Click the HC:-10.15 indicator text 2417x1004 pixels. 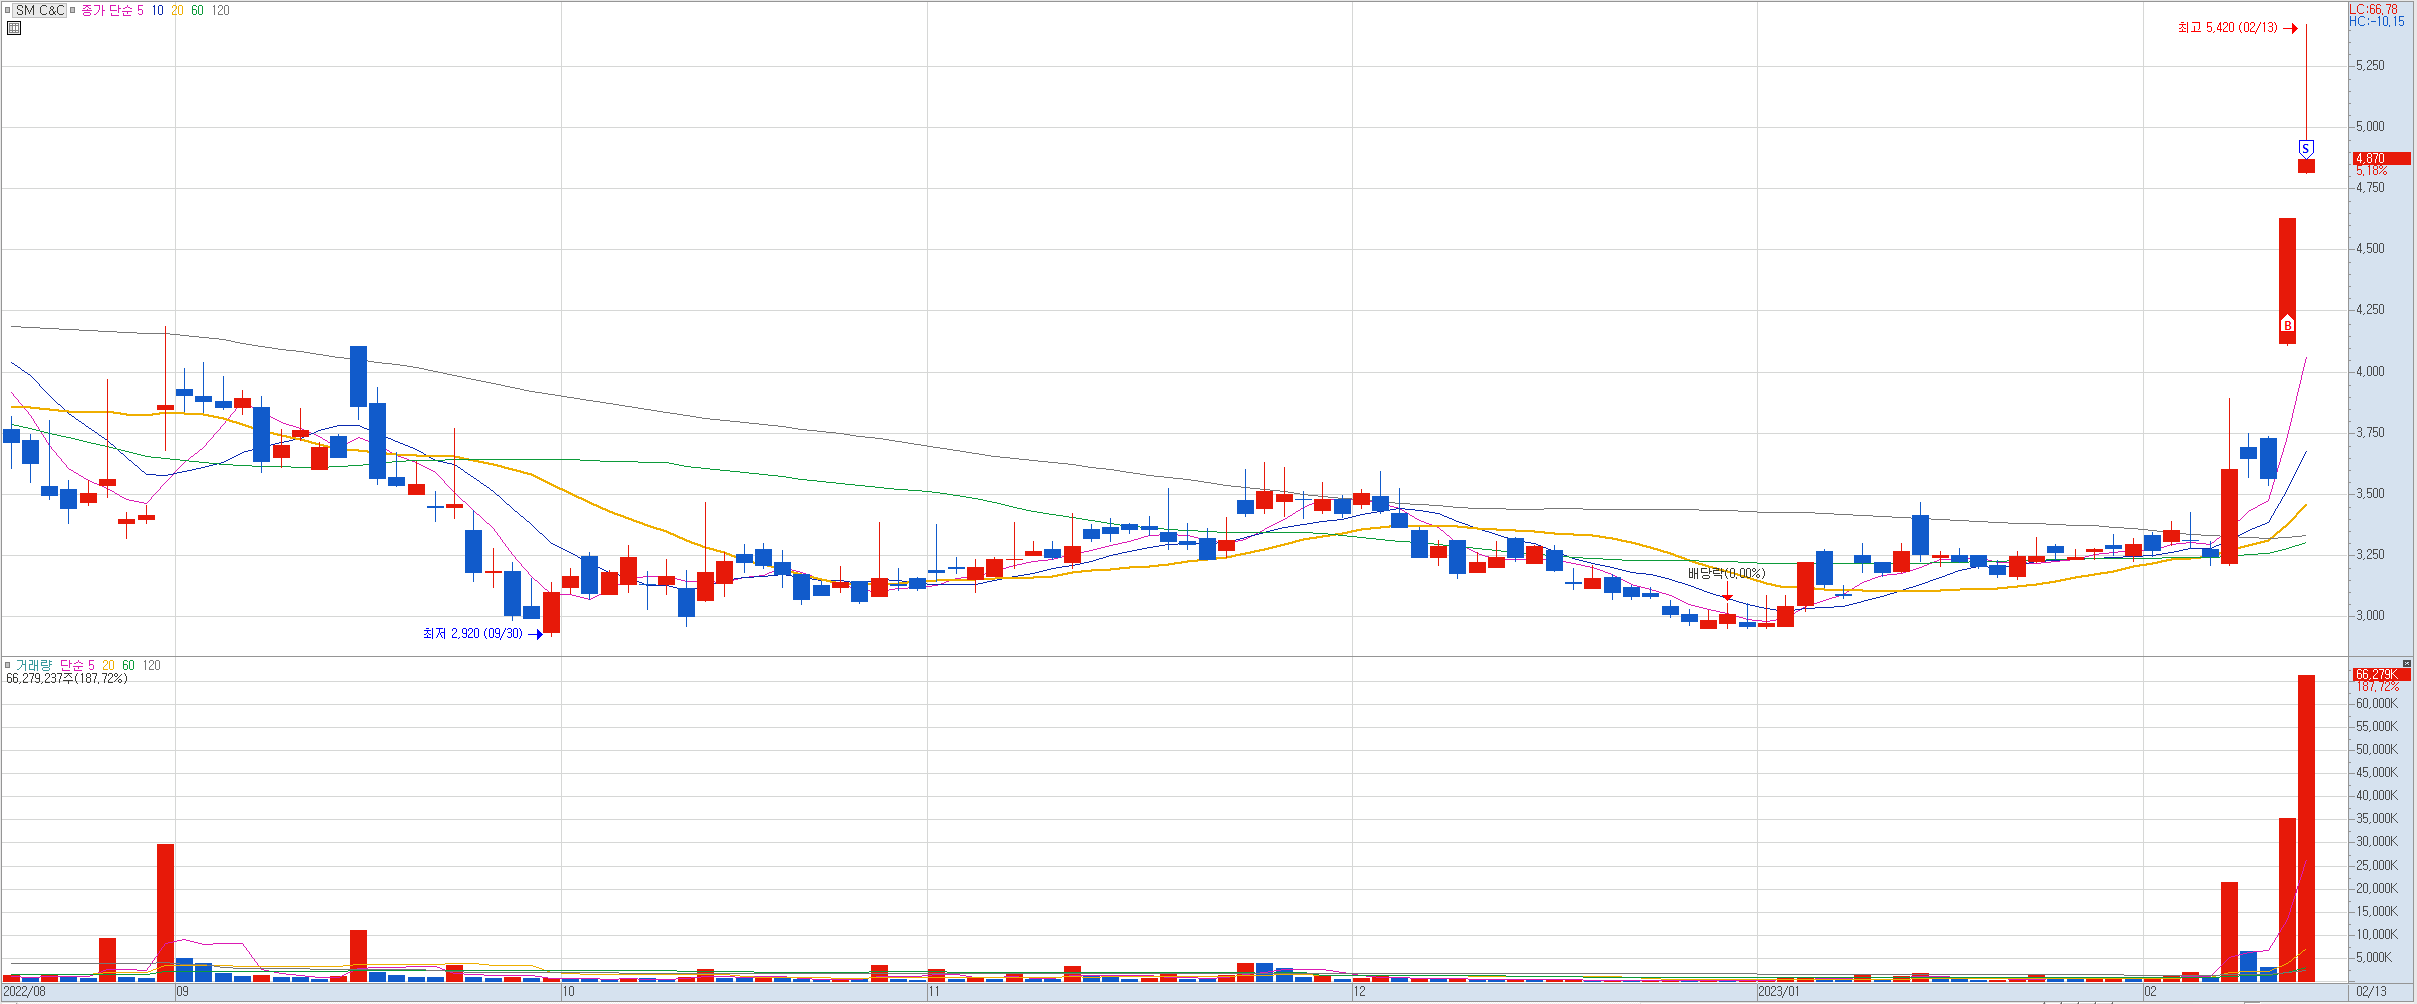point(2377,21)
